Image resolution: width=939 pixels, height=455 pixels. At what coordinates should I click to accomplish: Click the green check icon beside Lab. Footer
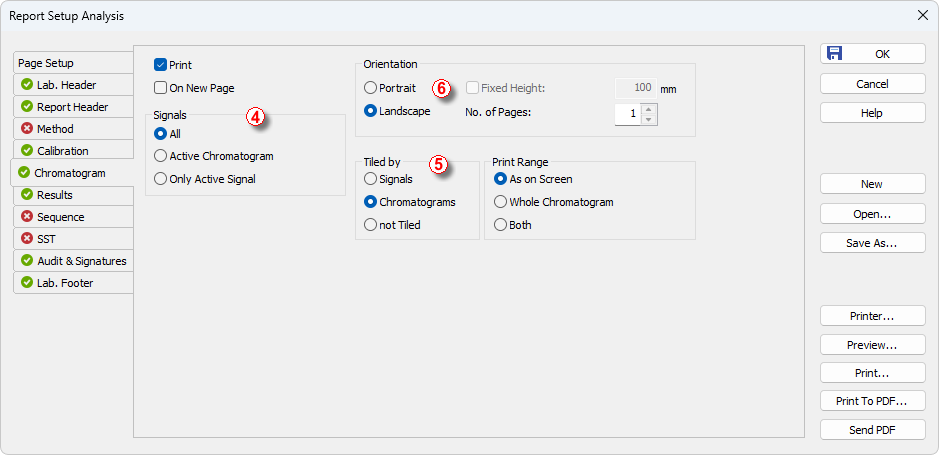click(27, 283)
